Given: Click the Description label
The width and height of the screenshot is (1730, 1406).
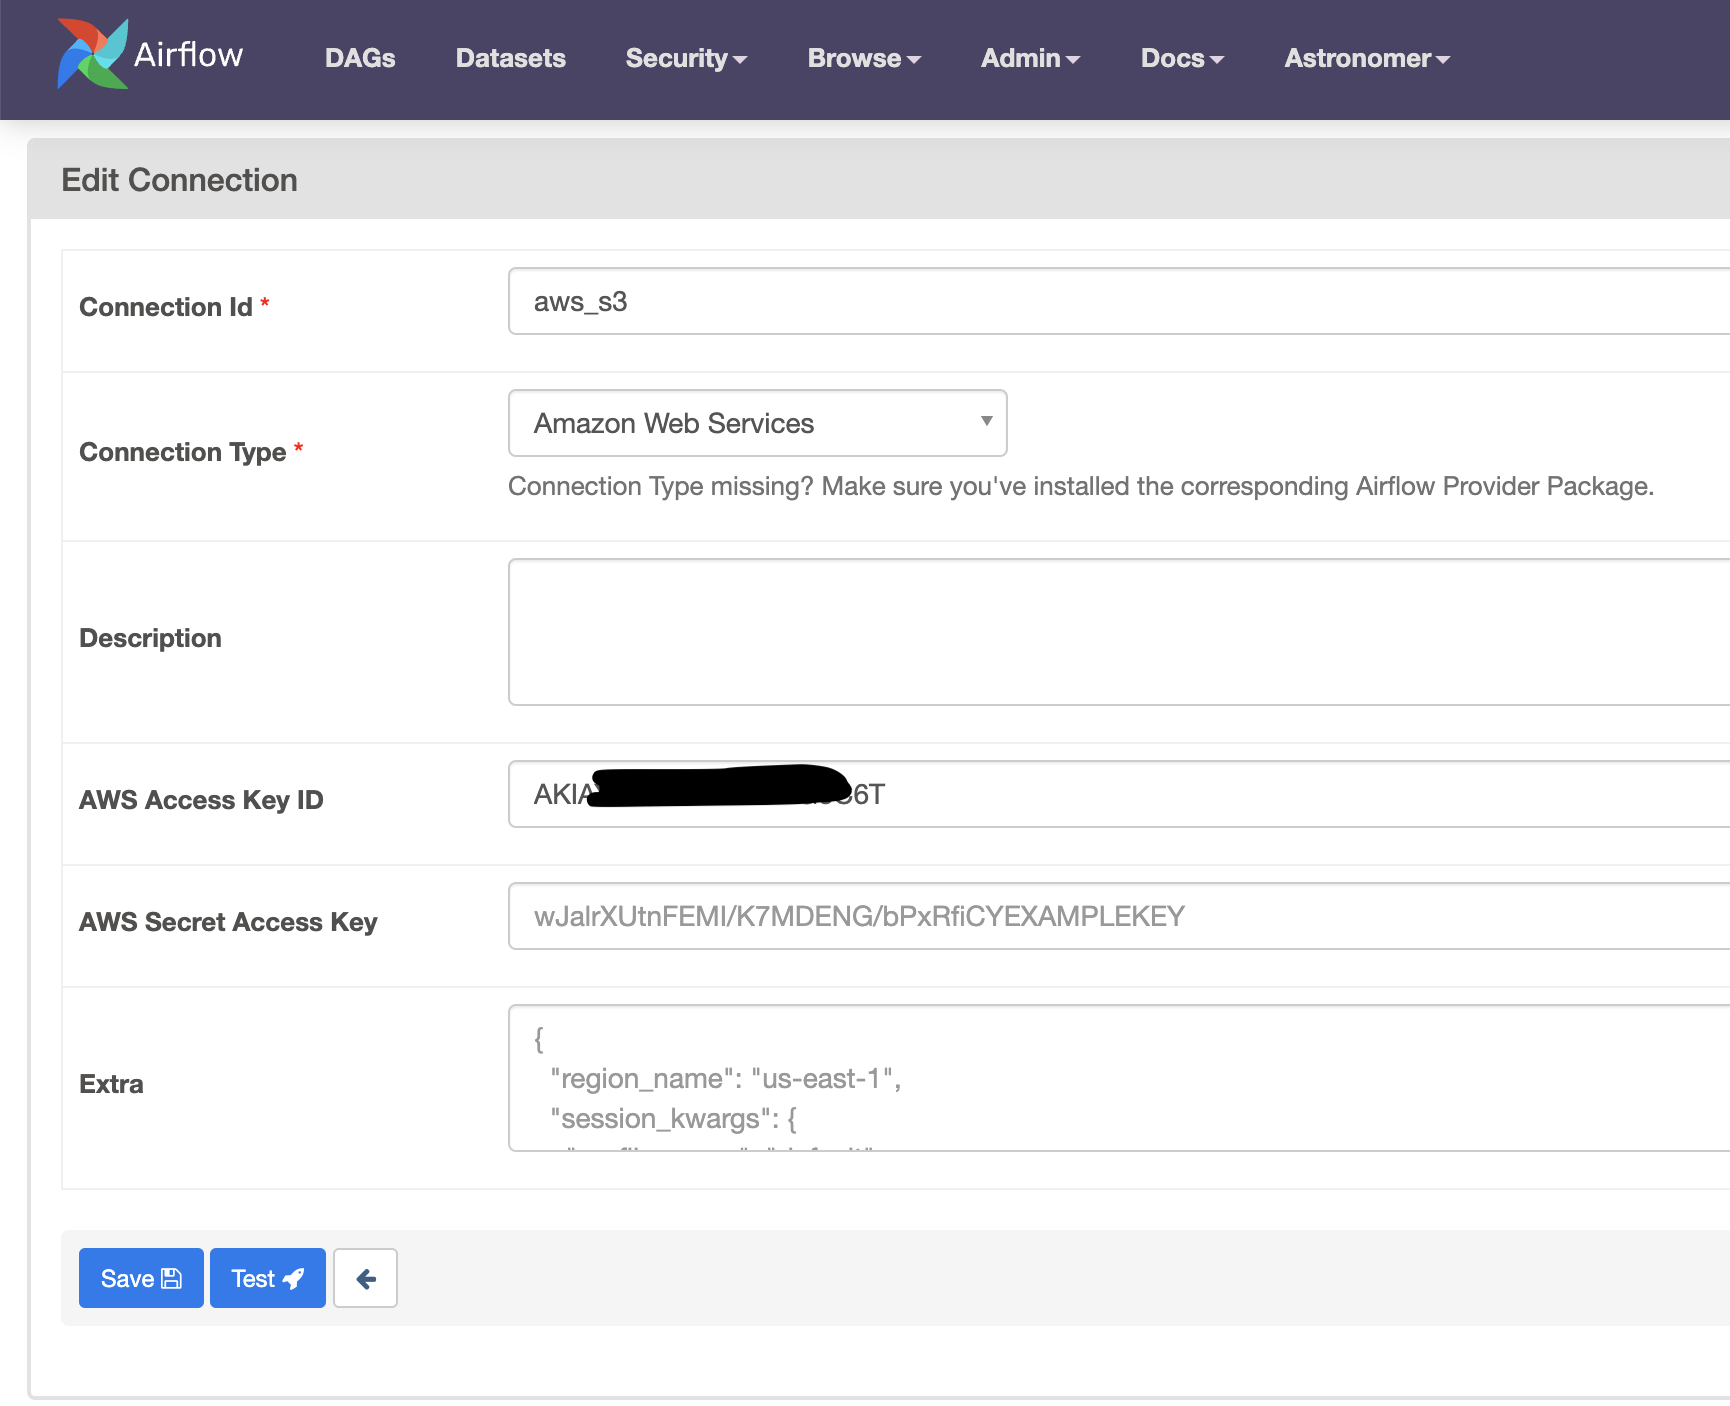Looking at the screenshot, I should click(x=150, y=638).
